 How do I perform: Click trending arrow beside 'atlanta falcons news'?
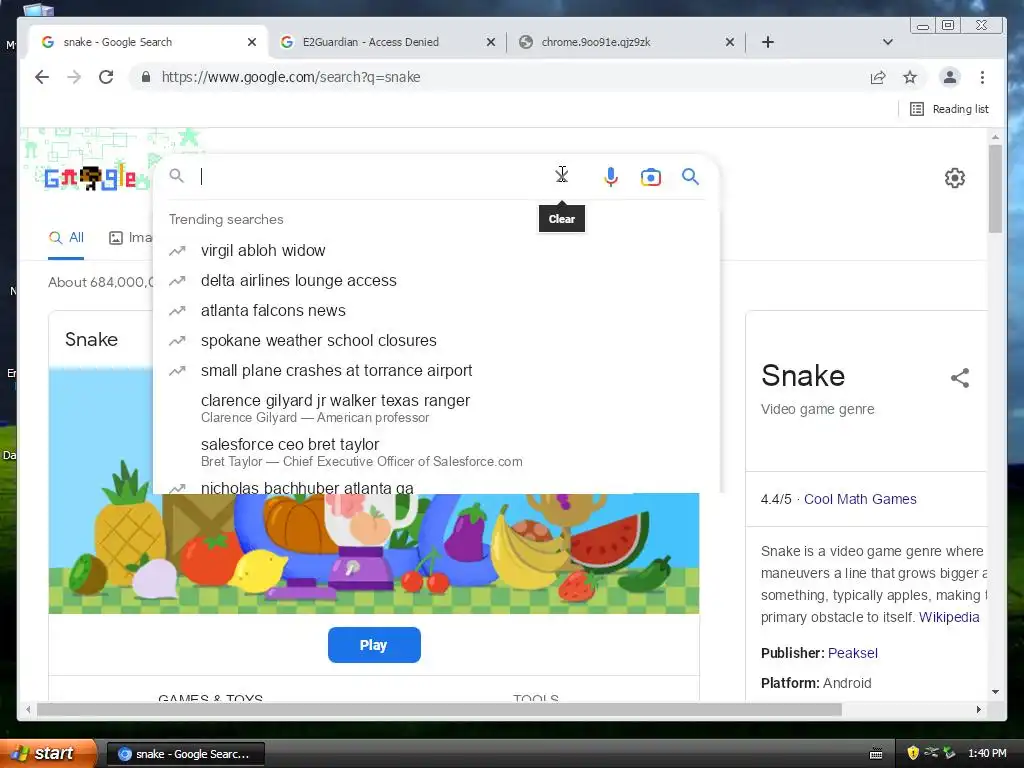[177, 311]
